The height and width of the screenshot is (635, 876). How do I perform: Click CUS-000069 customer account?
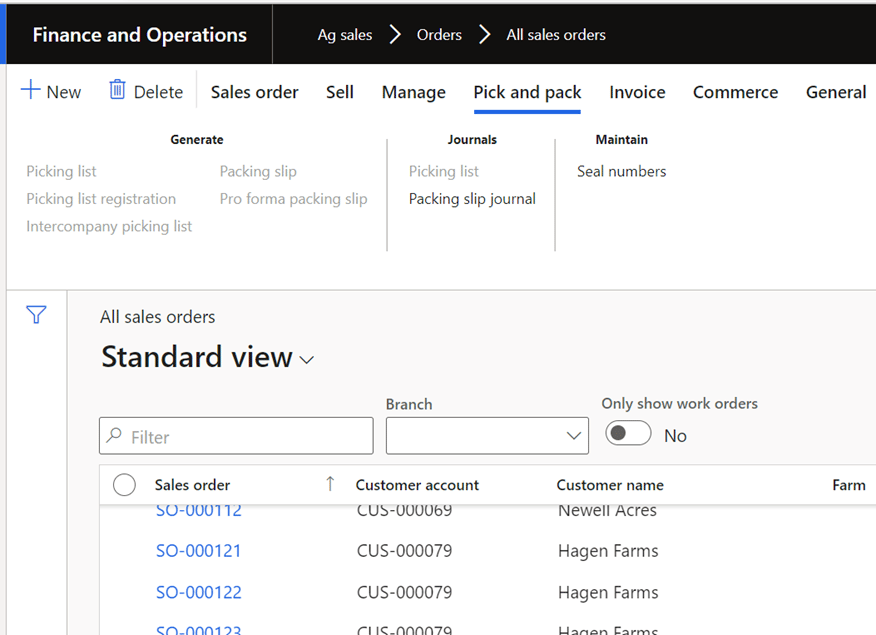pyautogui.click(x=404, y=511)
